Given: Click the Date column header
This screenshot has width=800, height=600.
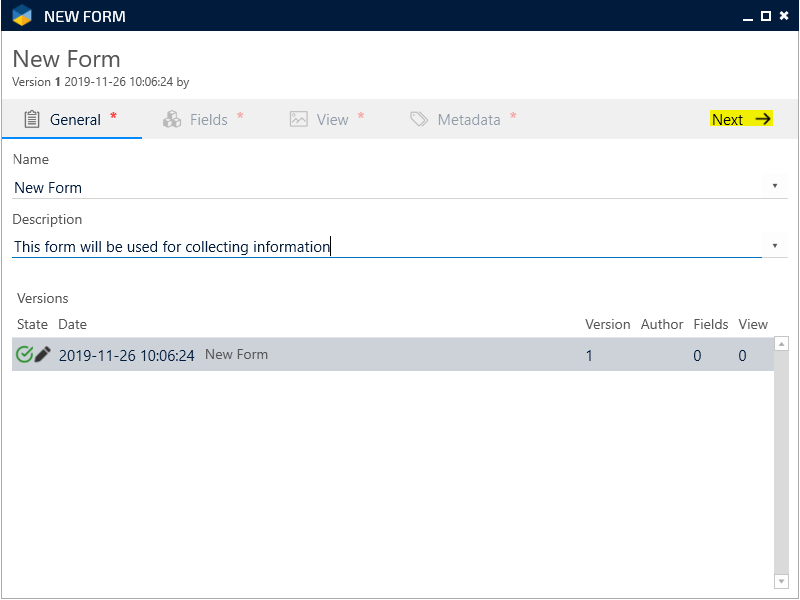Looking at the screenshot, I should click(x=72, y=324).
